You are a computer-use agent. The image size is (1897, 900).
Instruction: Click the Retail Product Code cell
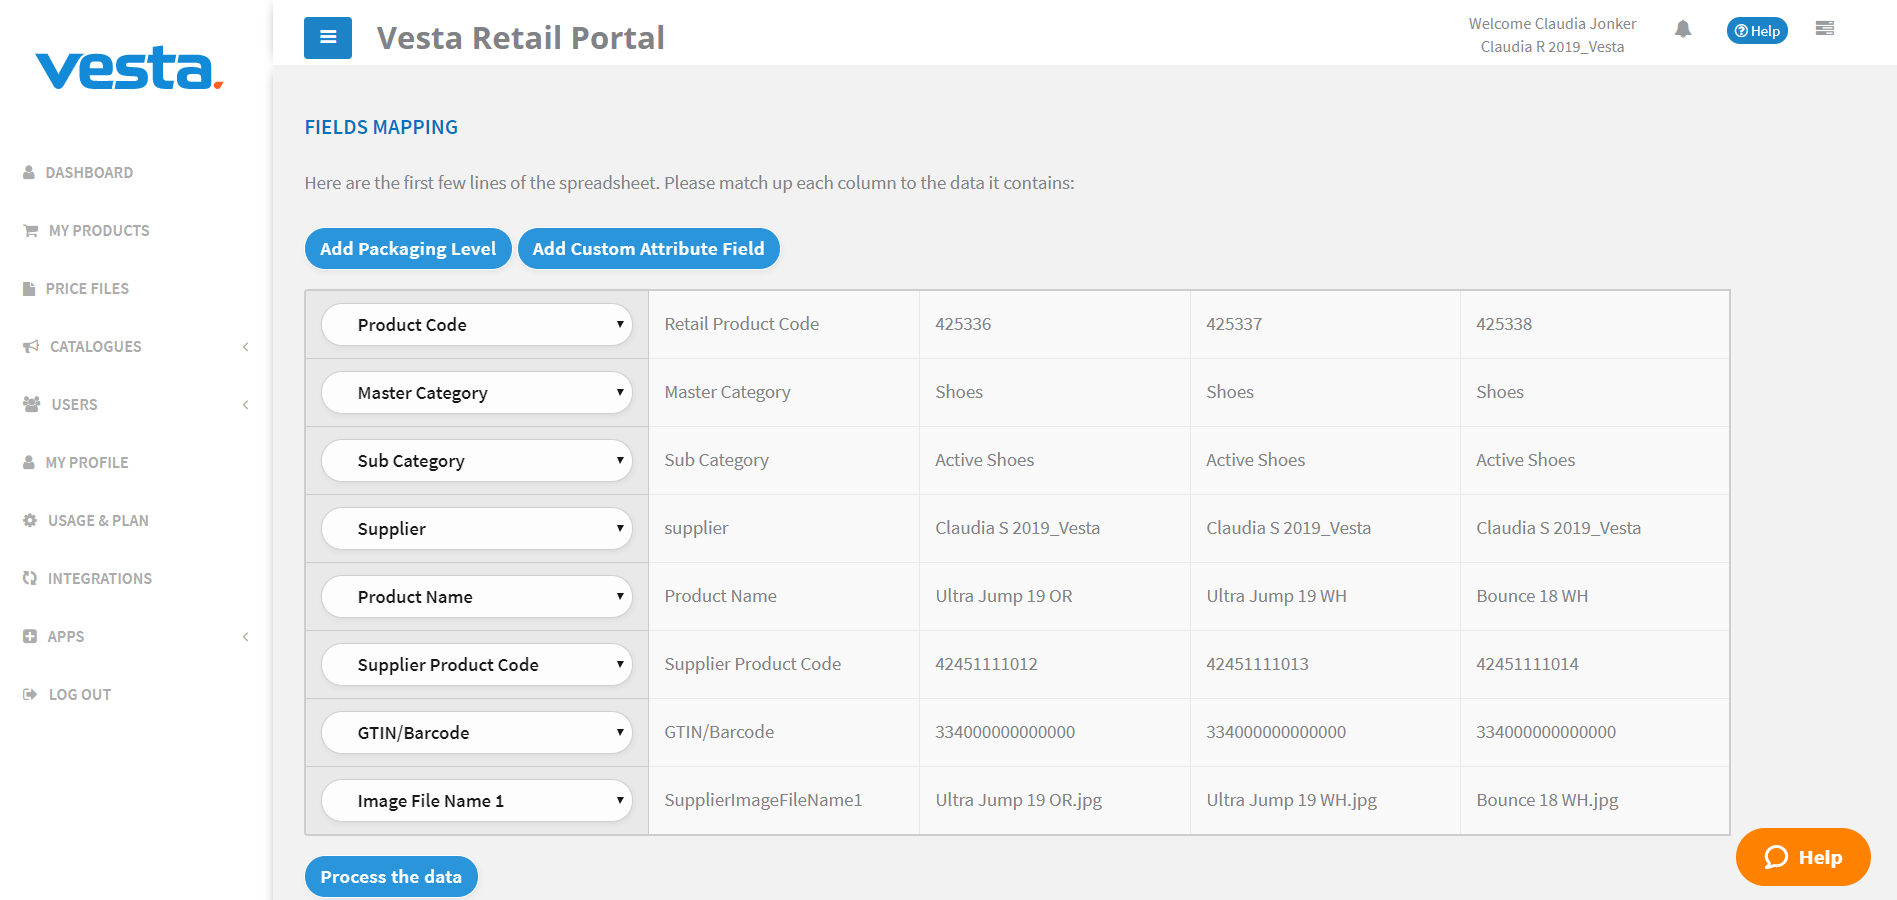coord(784,324)
